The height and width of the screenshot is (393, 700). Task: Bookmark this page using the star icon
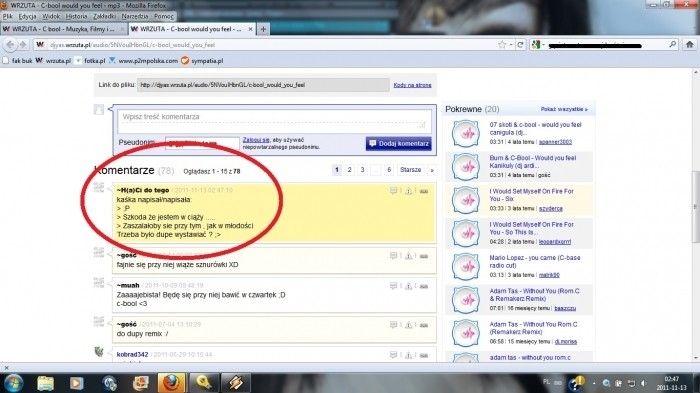click(502, 45)
